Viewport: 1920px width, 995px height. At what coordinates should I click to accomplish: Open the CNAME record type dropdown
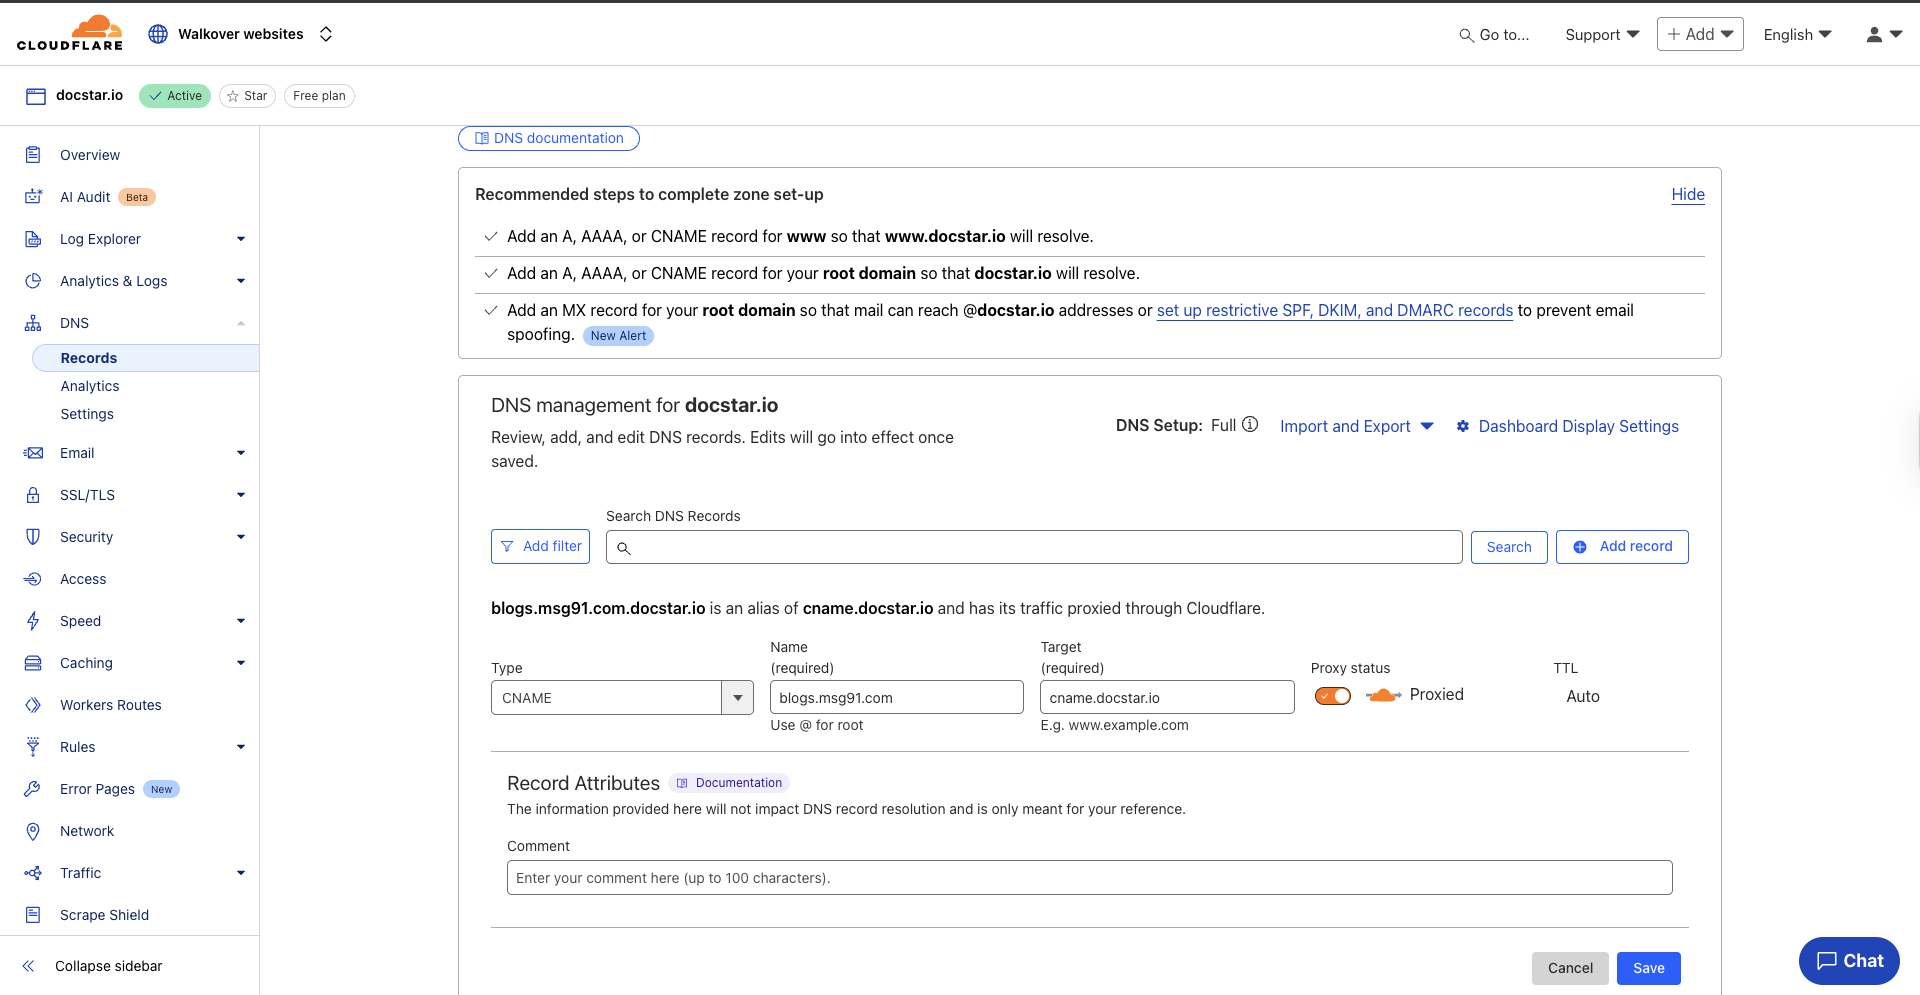[x=737, y=697]
